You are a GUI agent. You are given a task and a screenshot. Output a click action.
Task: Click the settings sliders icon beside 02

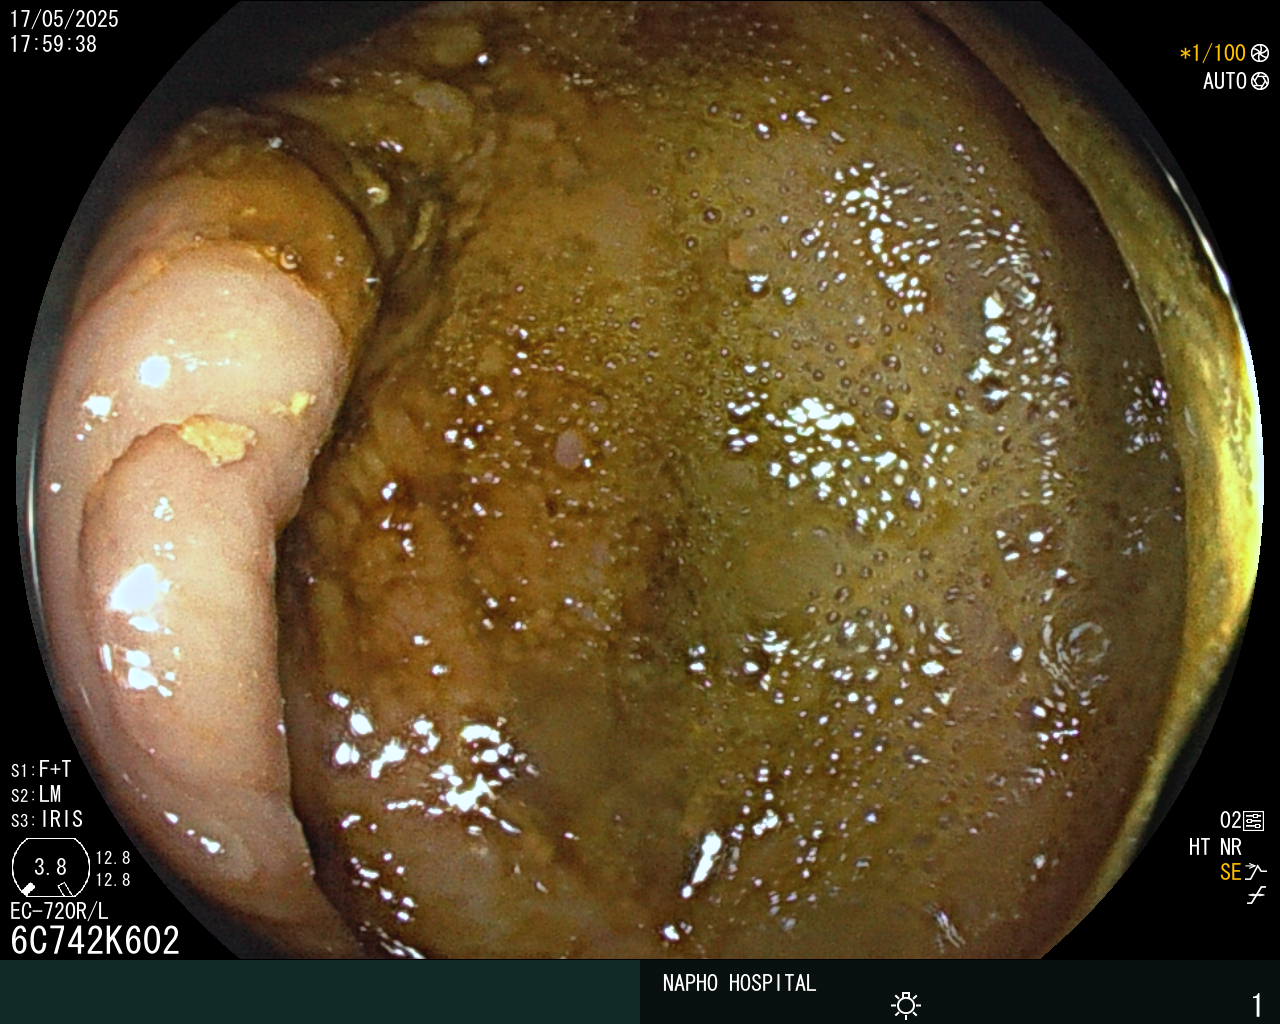coord(1254,821)
